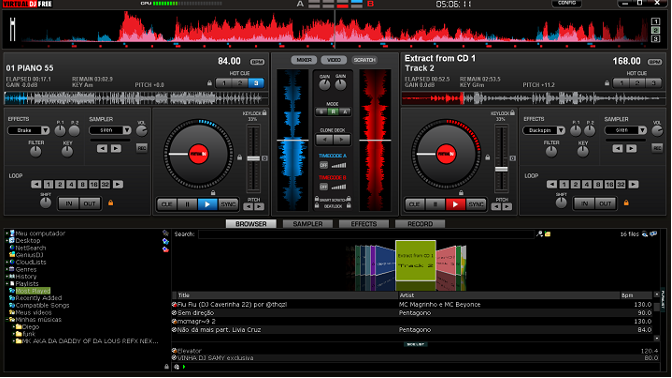Click the left deck filter knob

click(36, 151)
